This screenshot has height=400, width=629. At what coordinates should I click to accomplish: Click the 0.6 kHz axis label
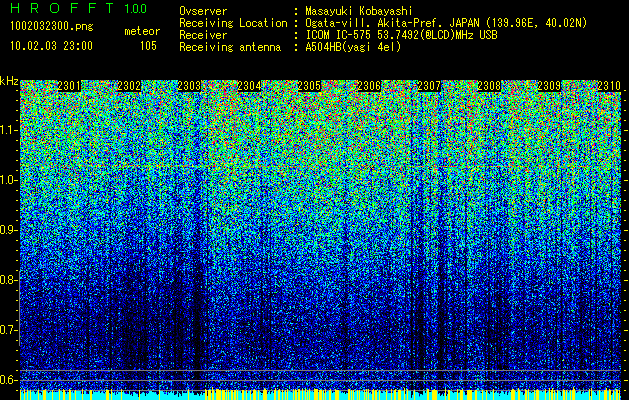point(9,380)
